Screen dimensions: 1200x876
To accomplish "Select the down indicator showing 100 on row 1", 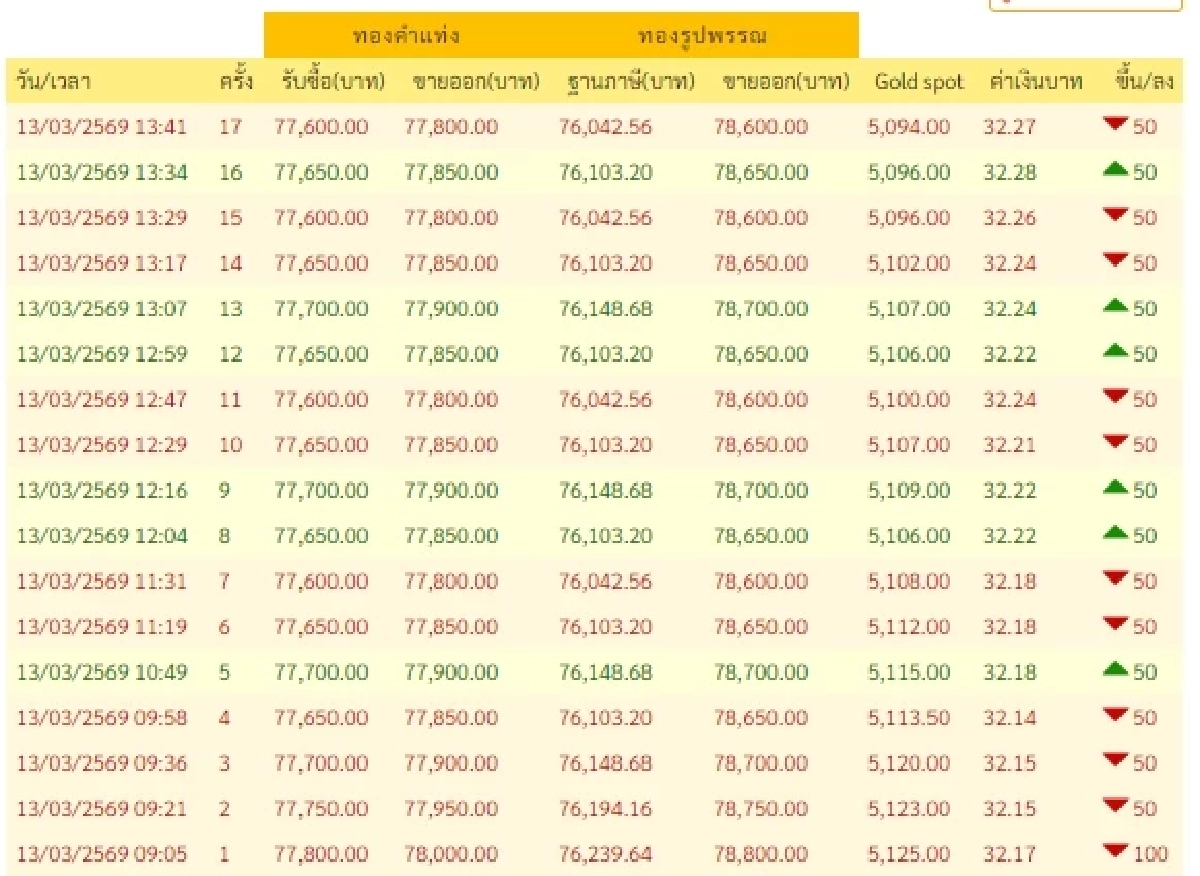I will (1116, 853).
